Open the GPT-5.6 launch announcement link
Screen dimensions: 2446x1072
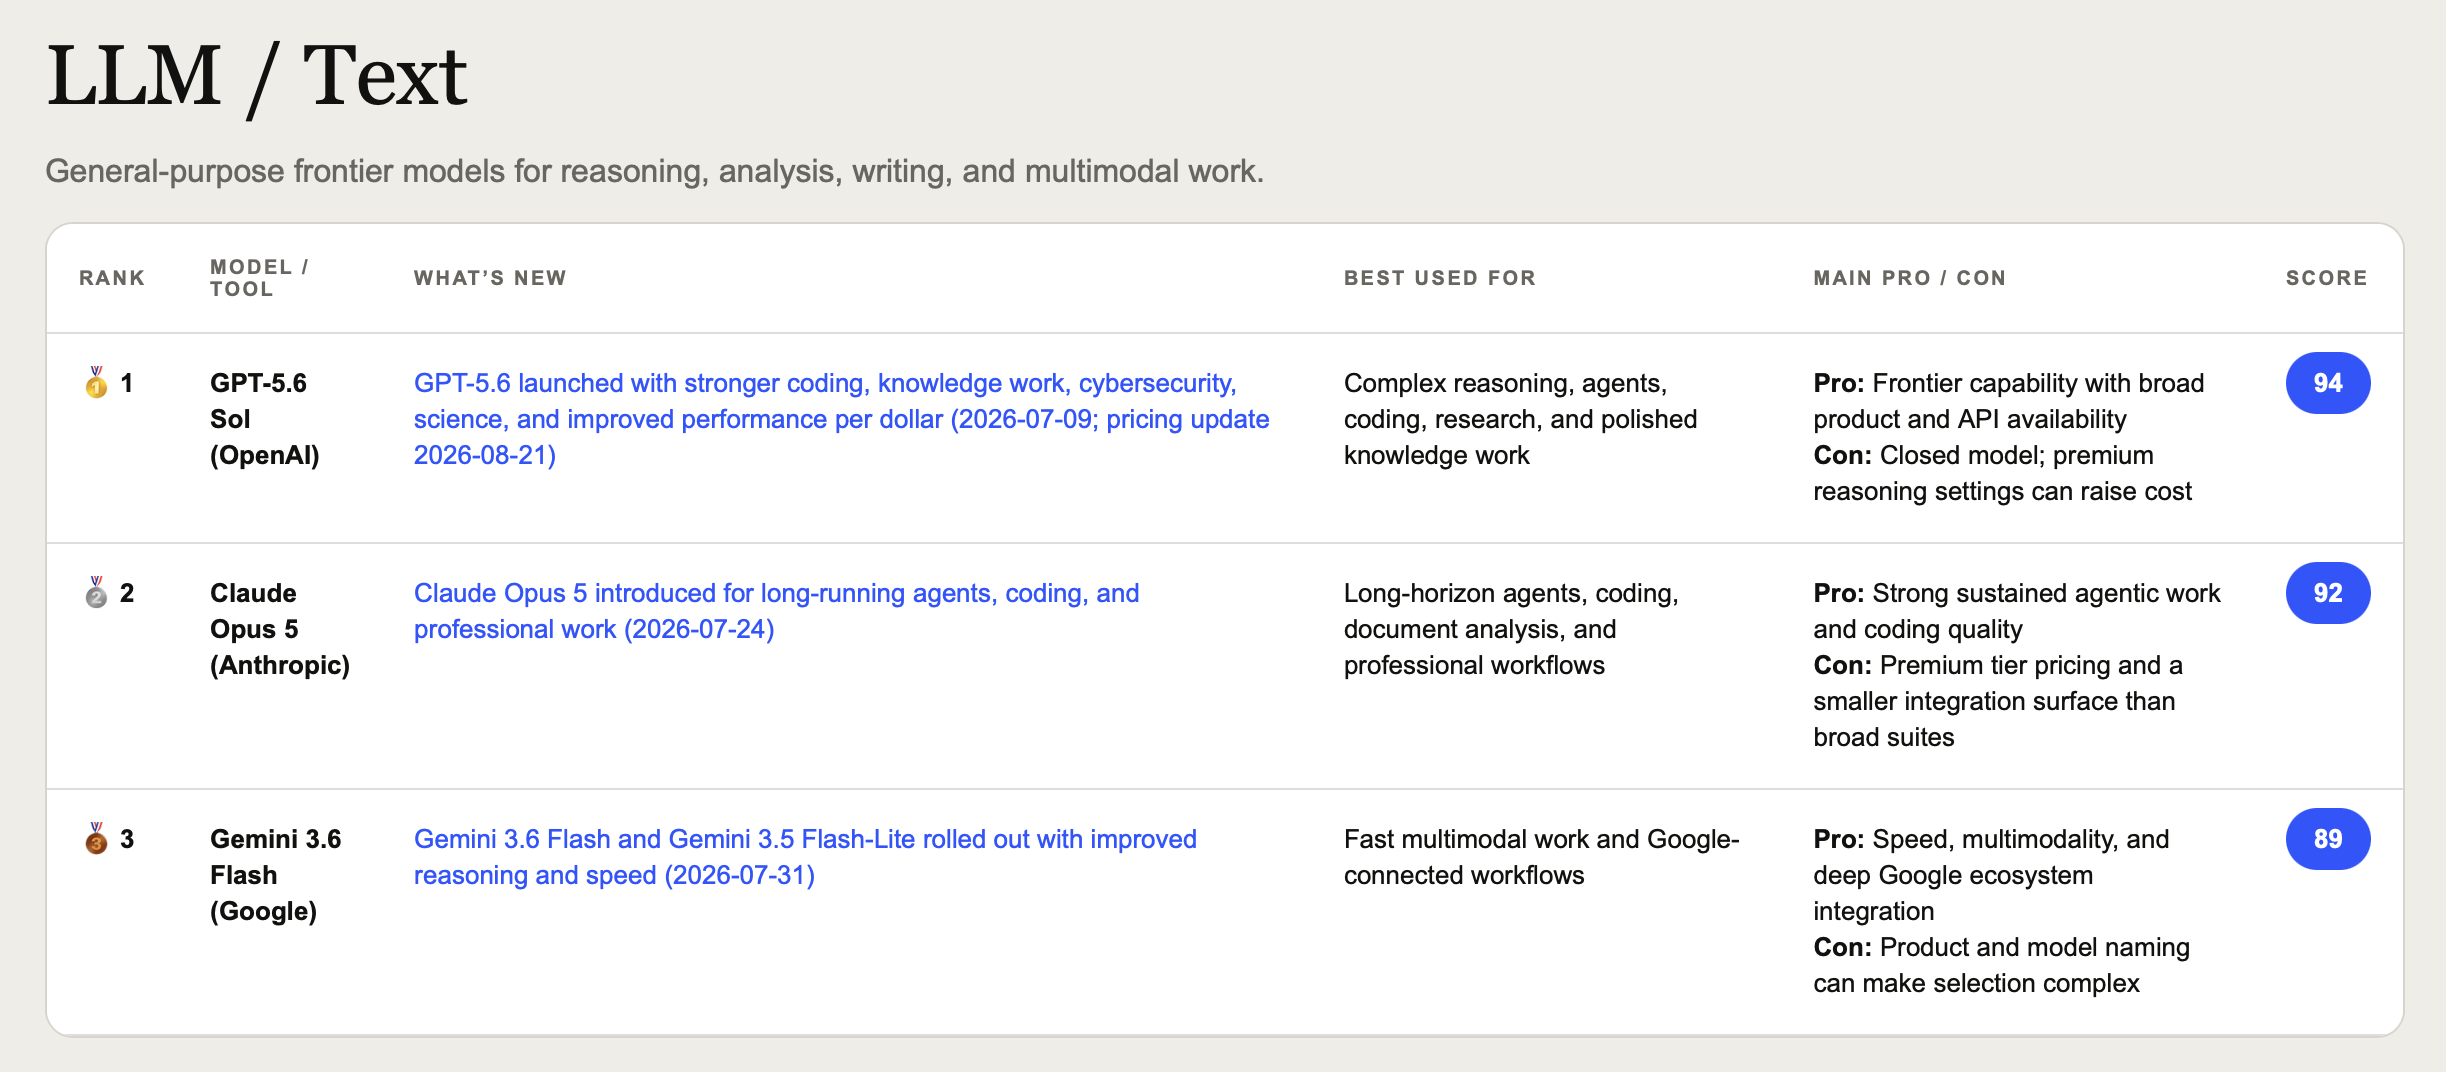click(x=841, y=419)
